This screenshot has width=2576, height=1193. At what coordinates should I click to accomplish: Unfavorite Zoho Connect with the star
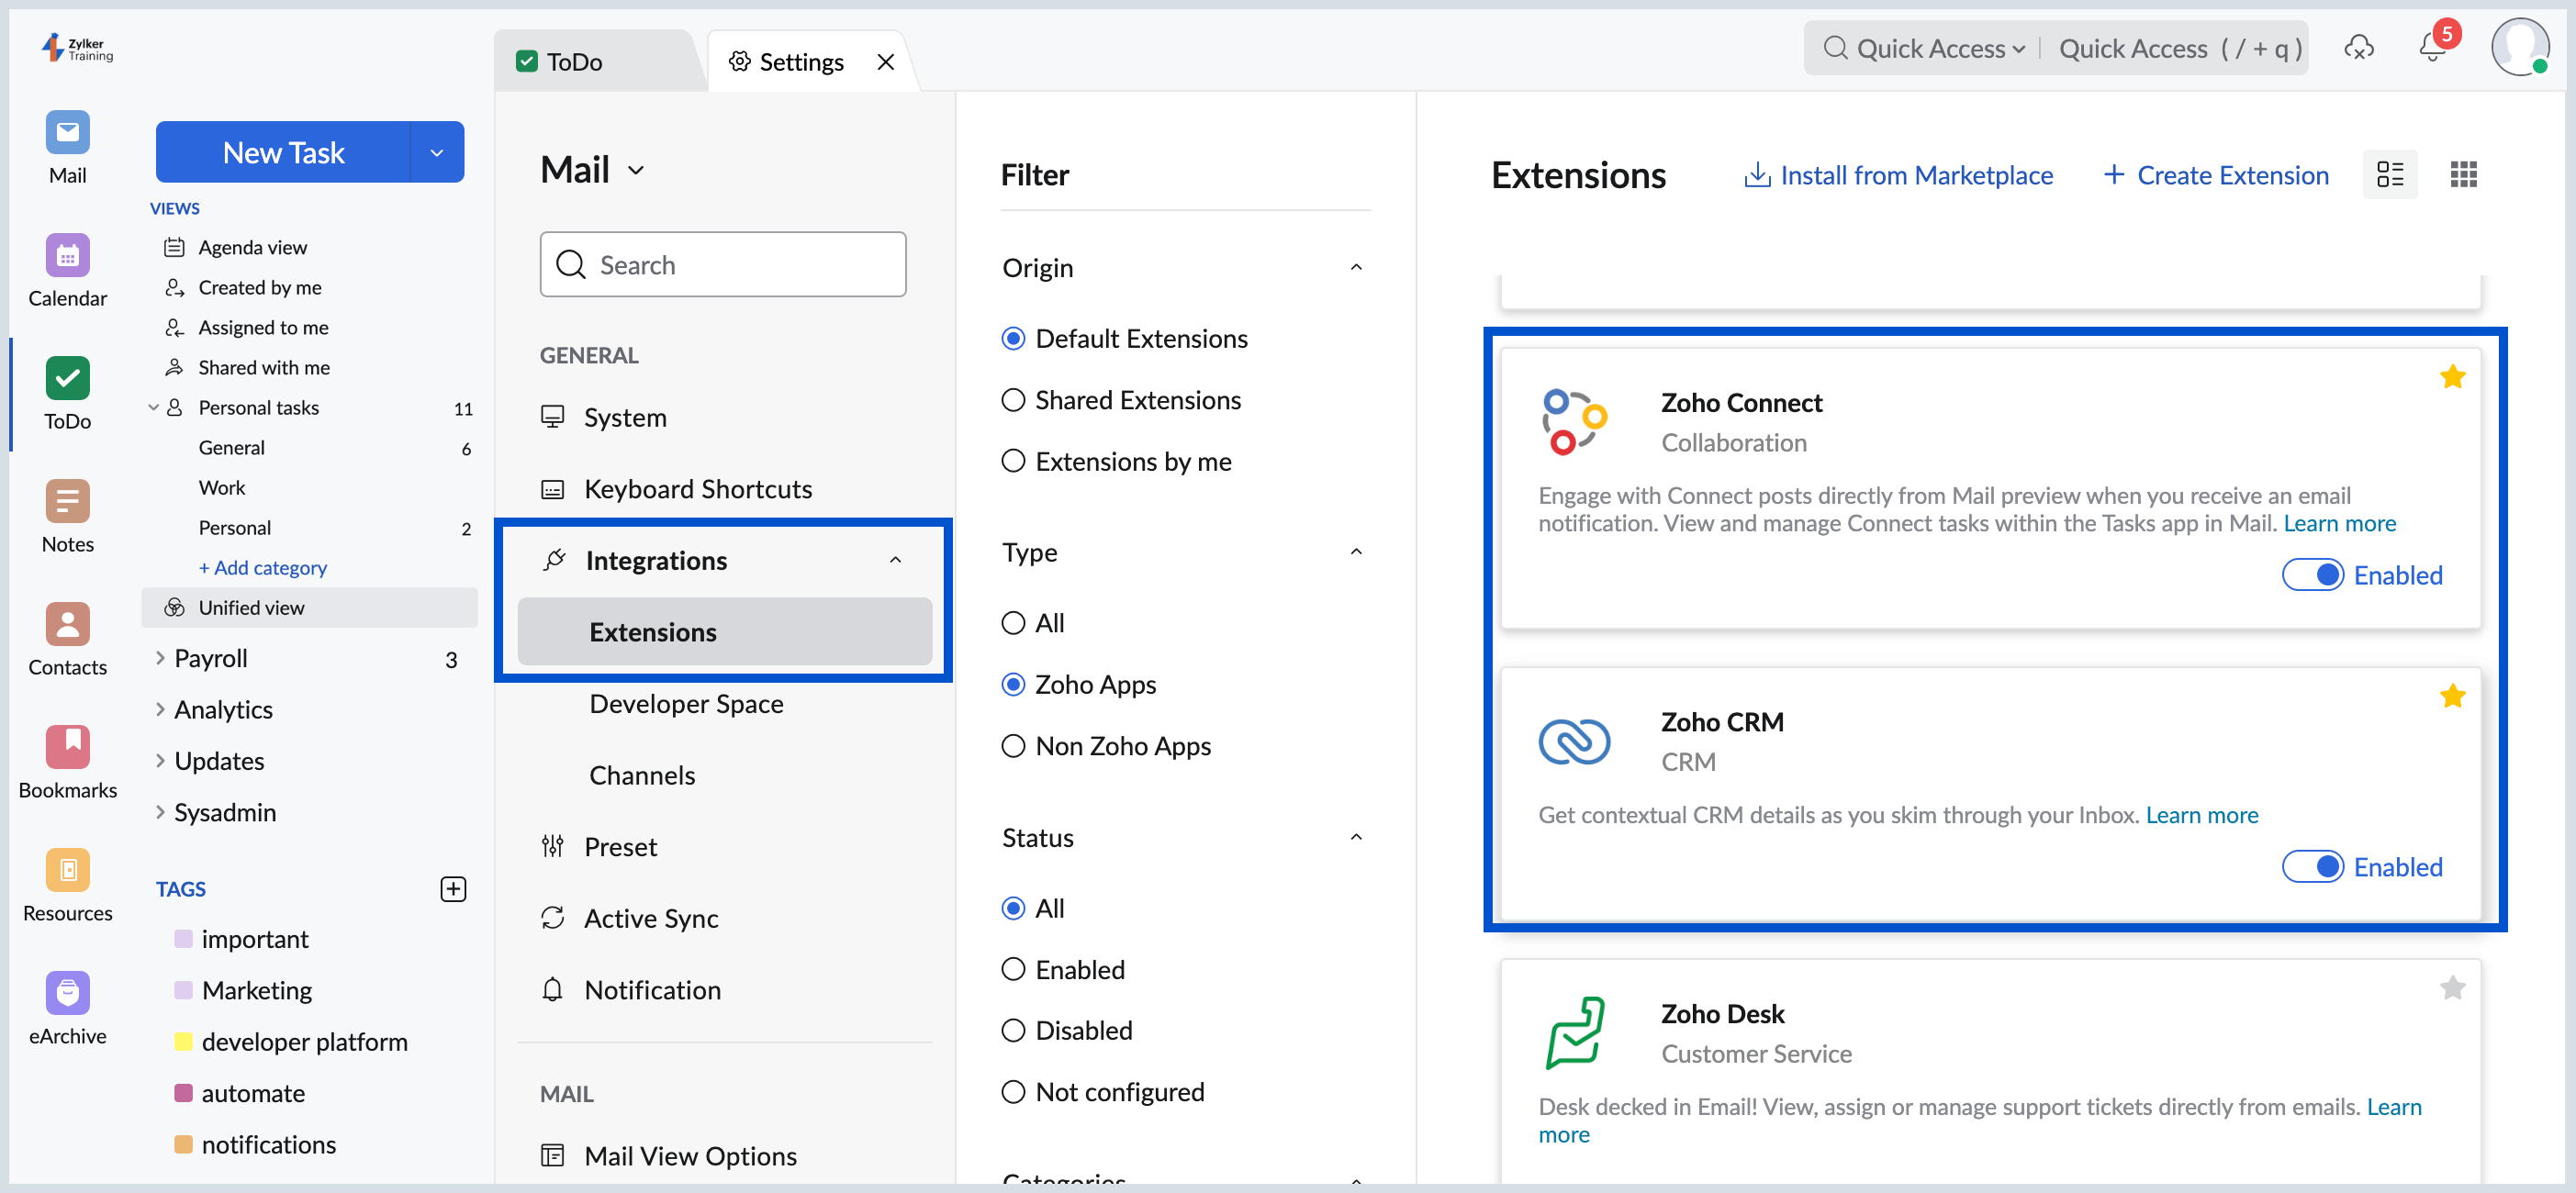2452,377
